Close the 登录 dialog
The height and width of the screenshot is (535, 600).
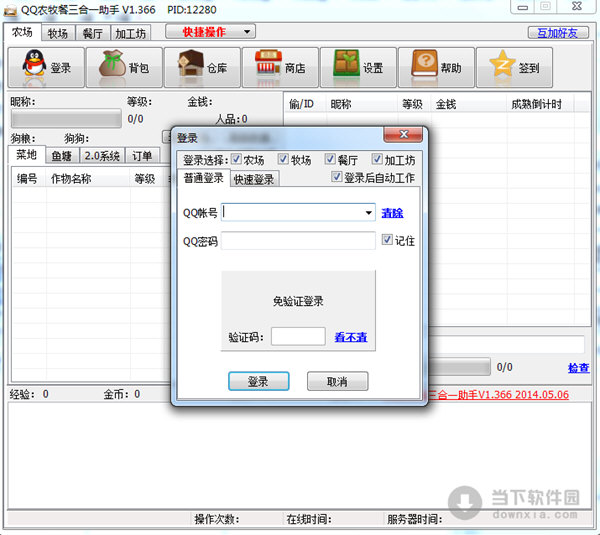click(x=403, y=134)
